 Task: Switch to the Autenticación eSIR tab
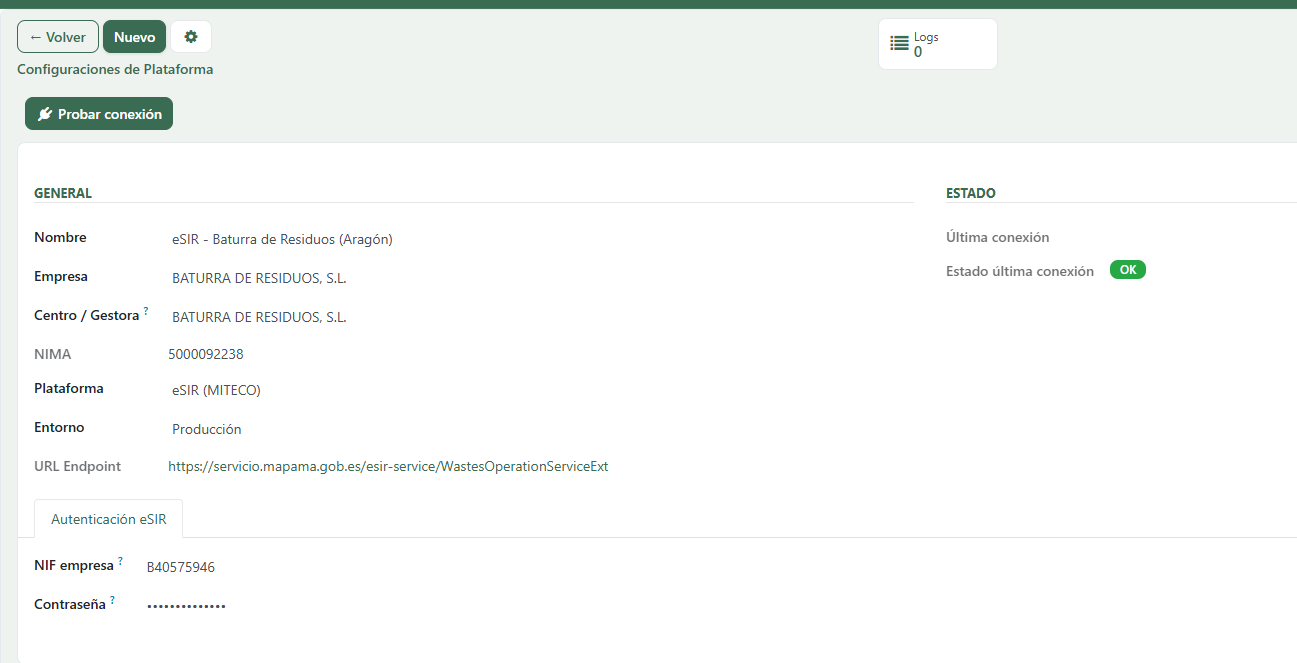tap(109, 519)
